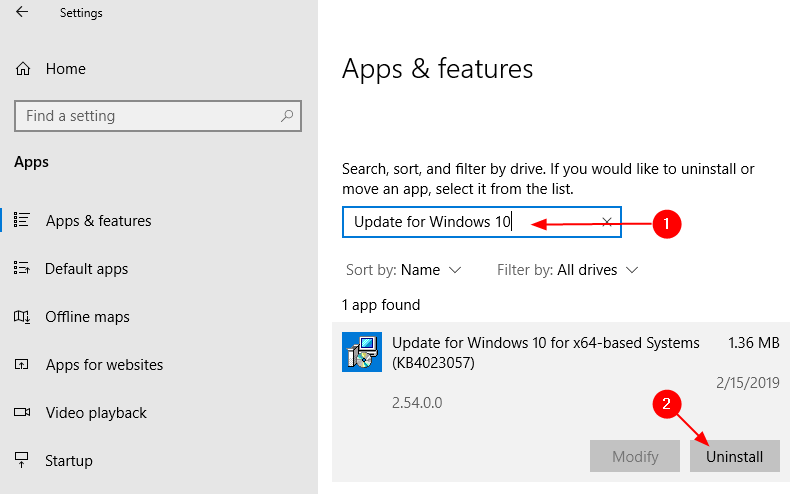Screen dimensions: 791x494
Task: Click the Startup icon
Action: pos(22,460)
